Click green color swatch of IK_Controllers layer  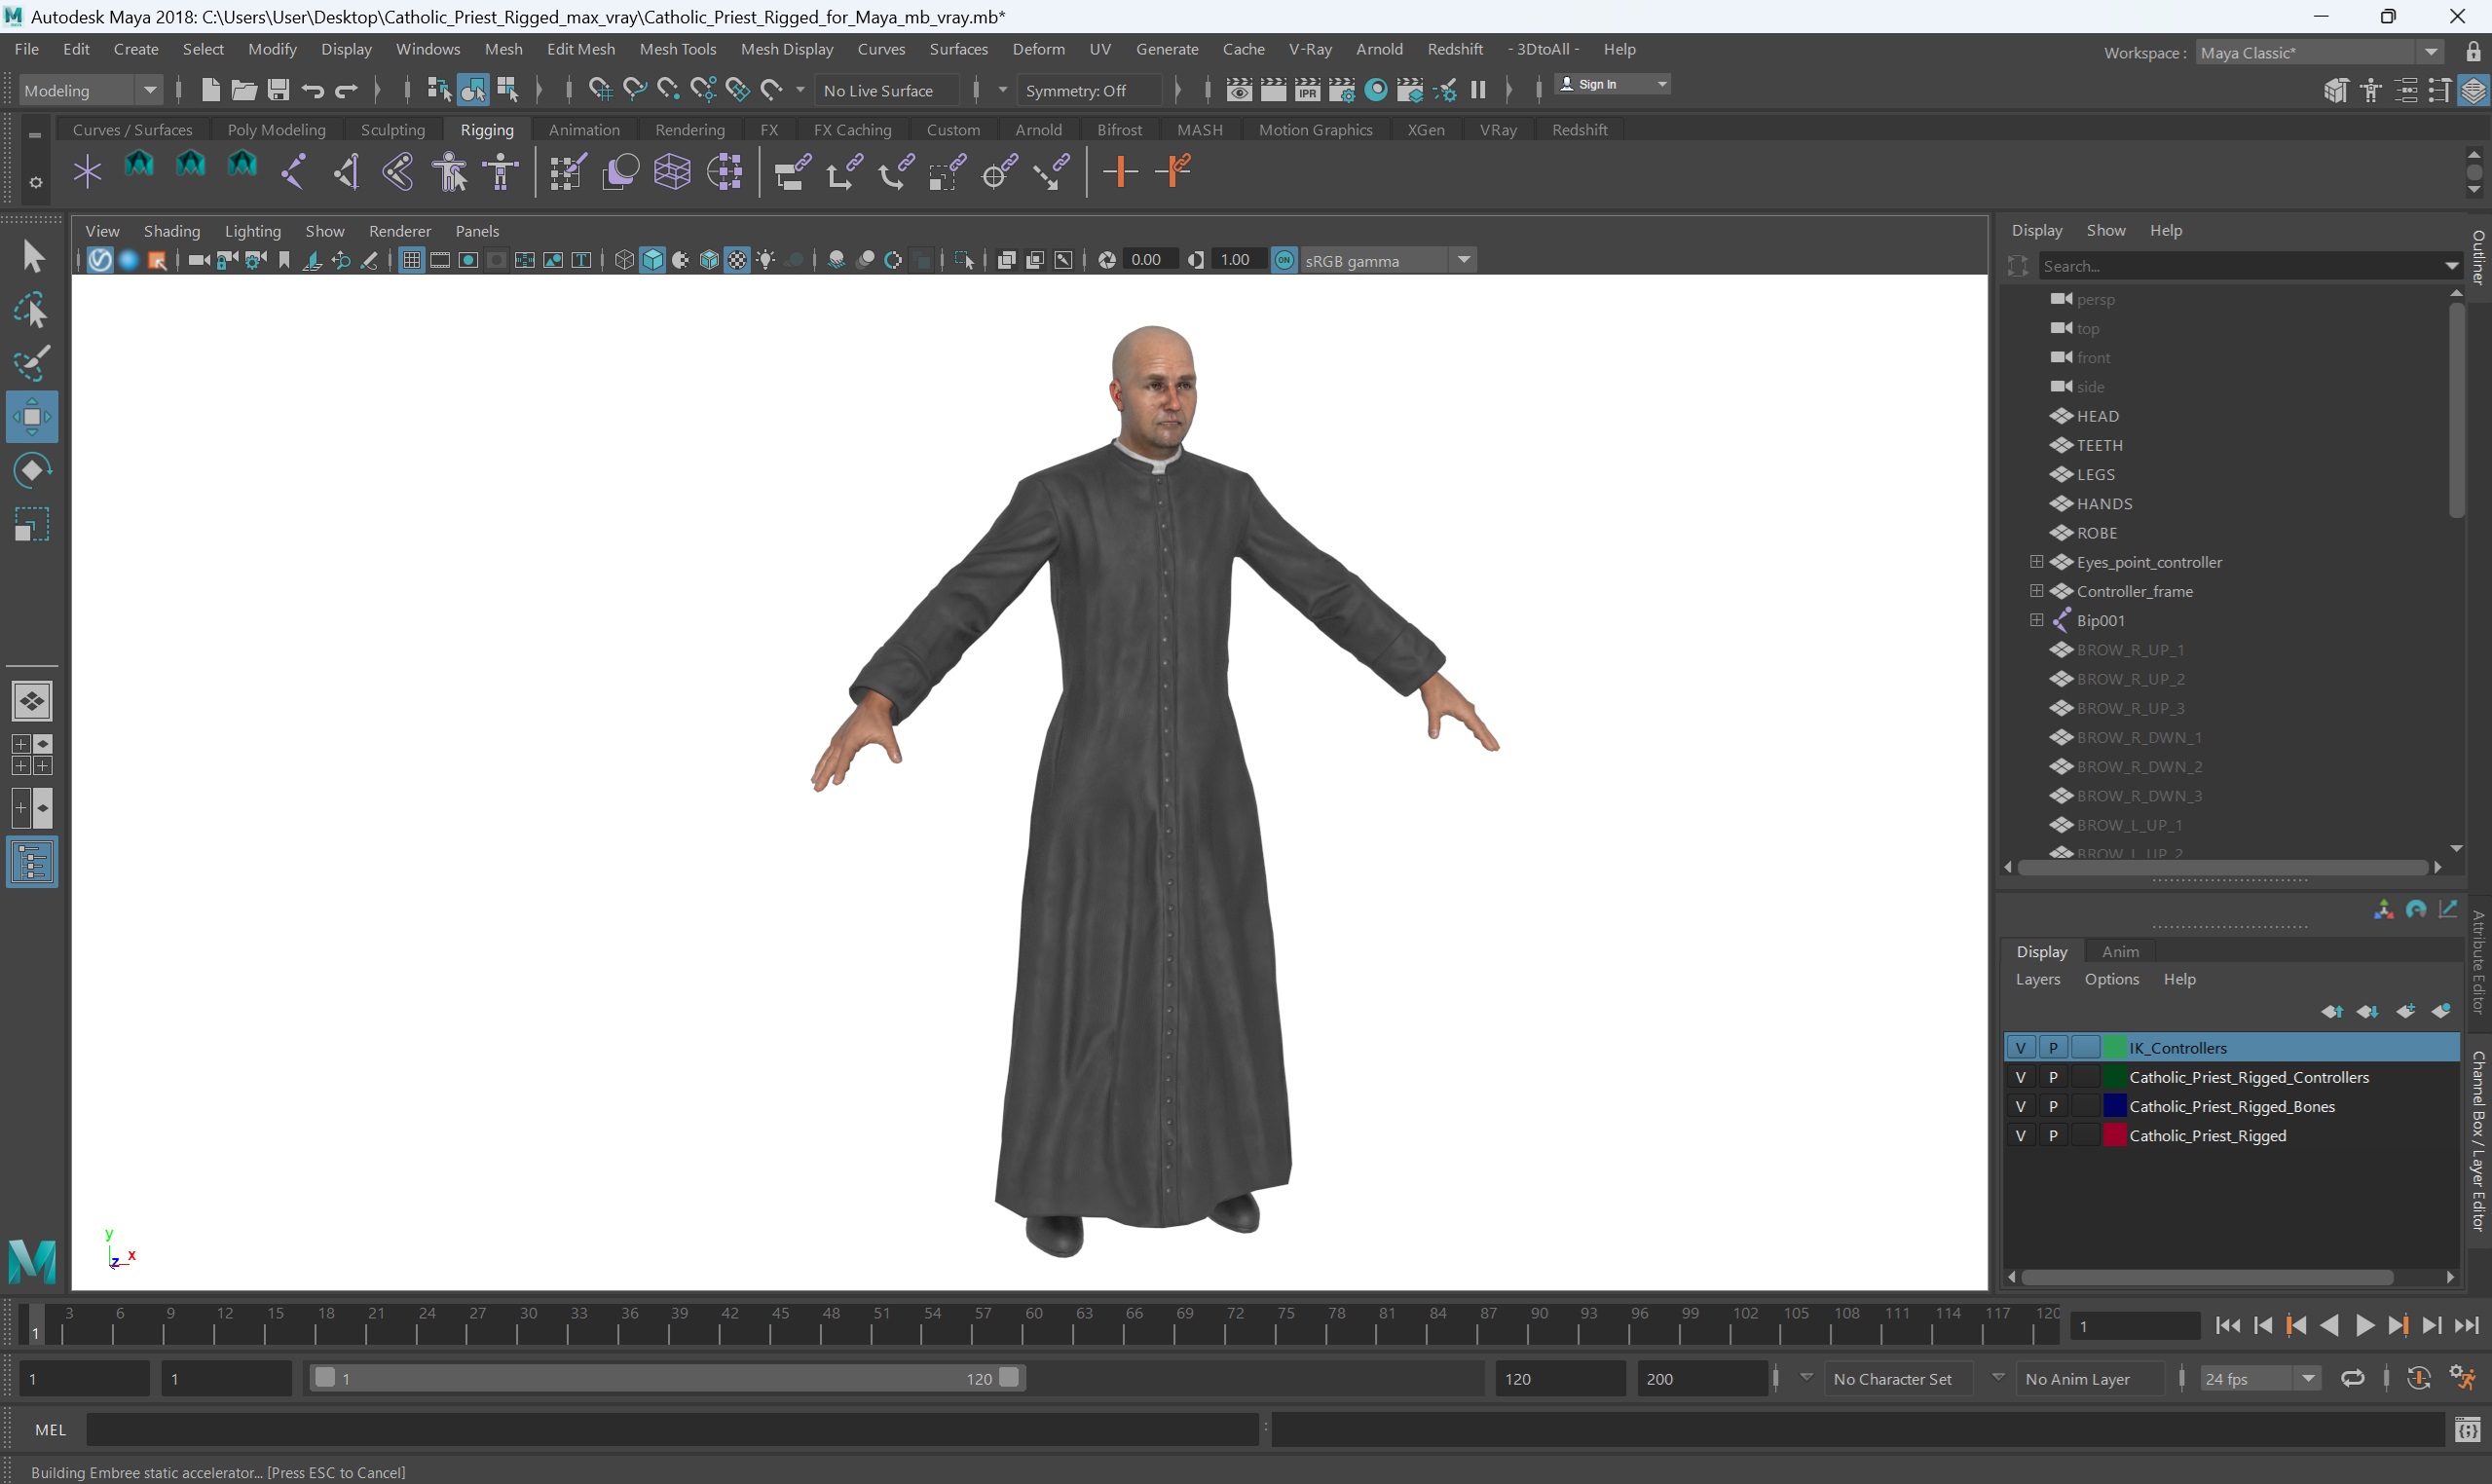coord(2114,1047)
